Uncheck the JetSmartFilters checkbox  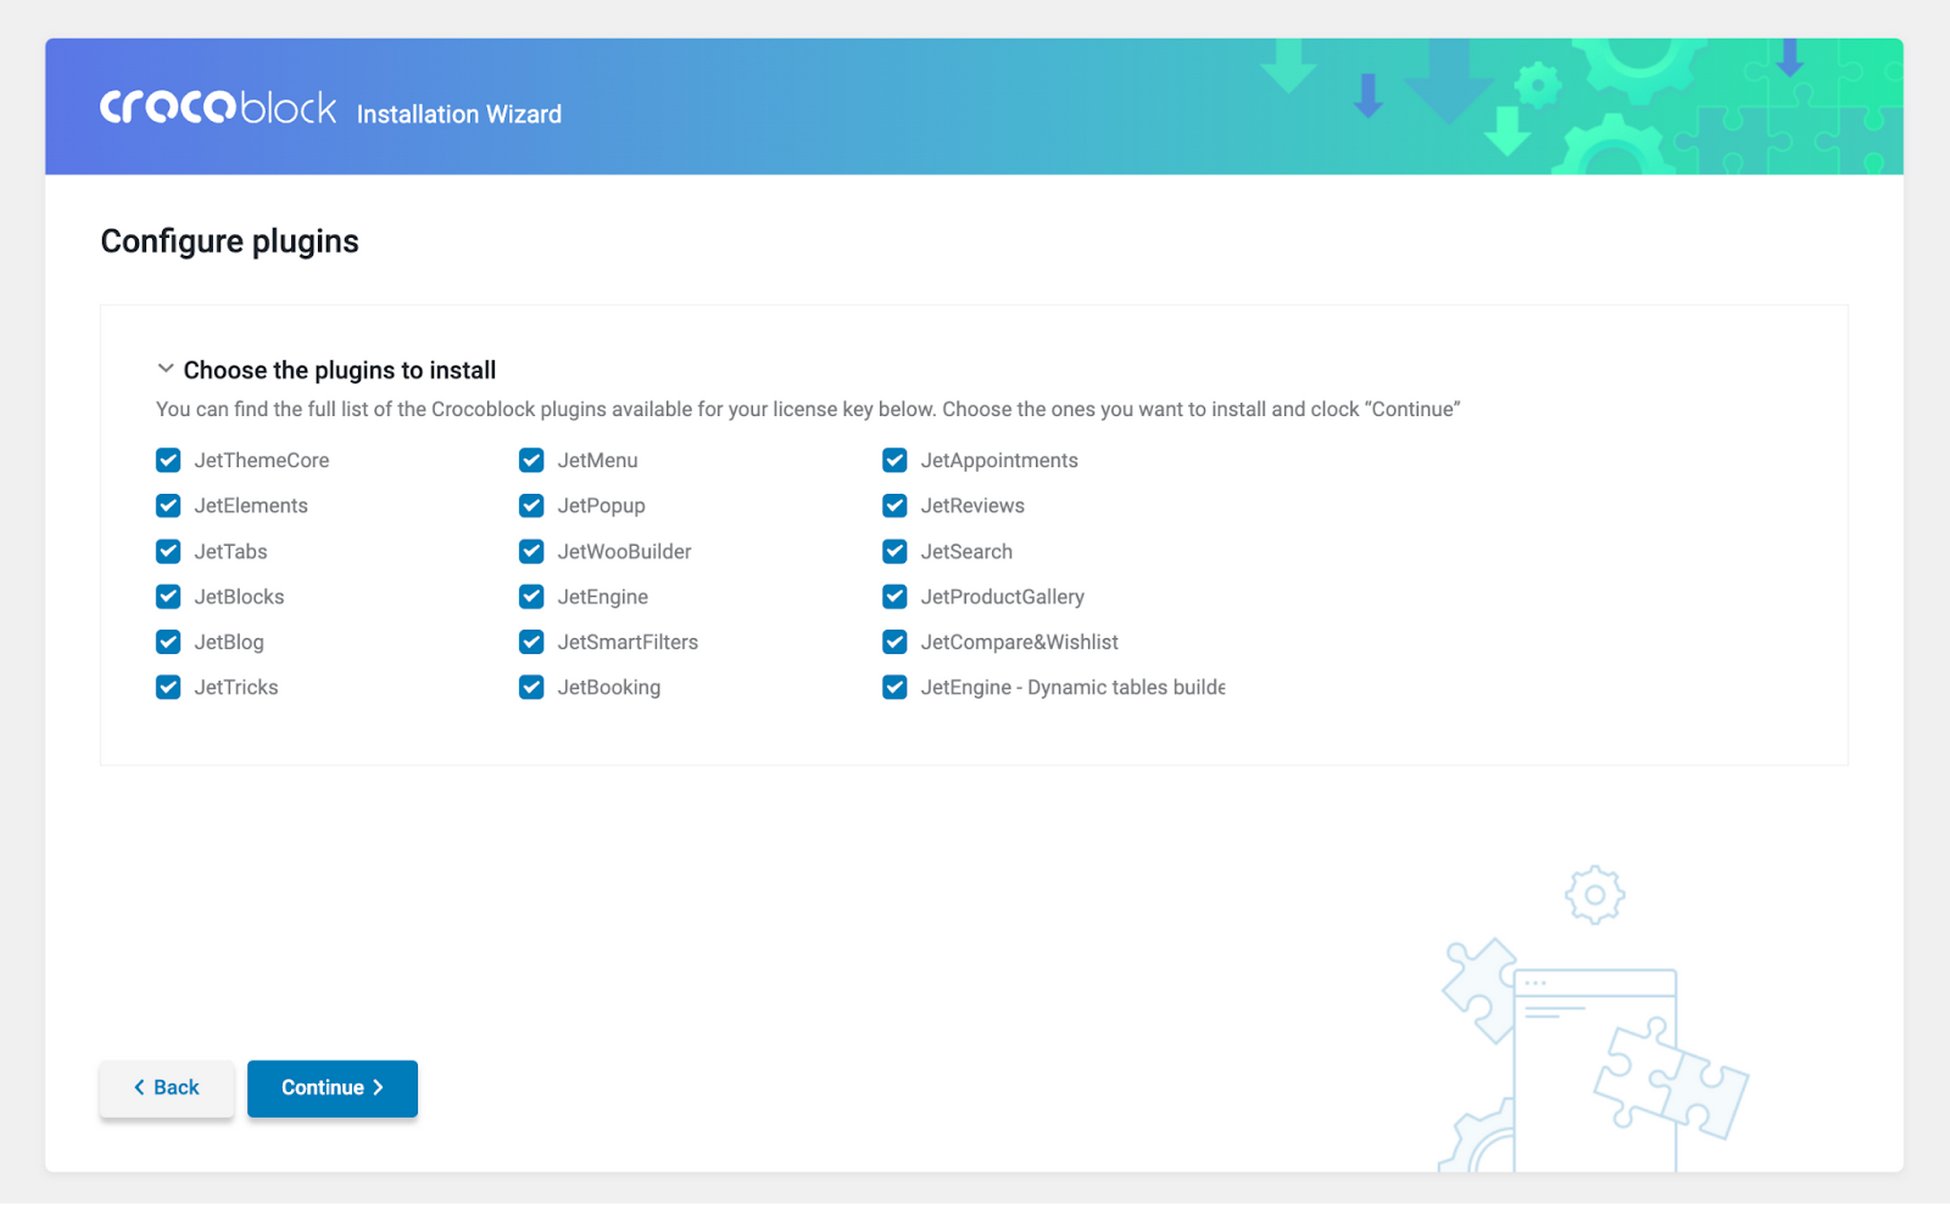pos(531,642)
